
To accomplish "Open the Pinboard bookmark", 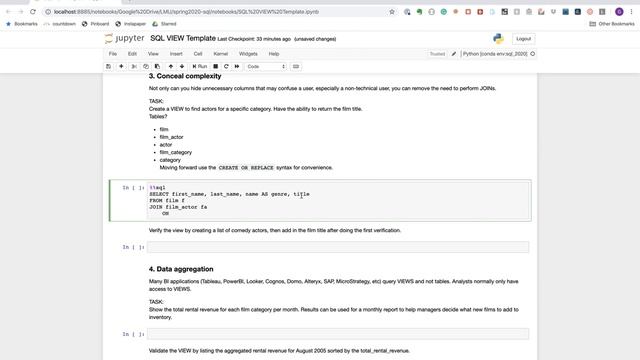I will tap(96, 24).
